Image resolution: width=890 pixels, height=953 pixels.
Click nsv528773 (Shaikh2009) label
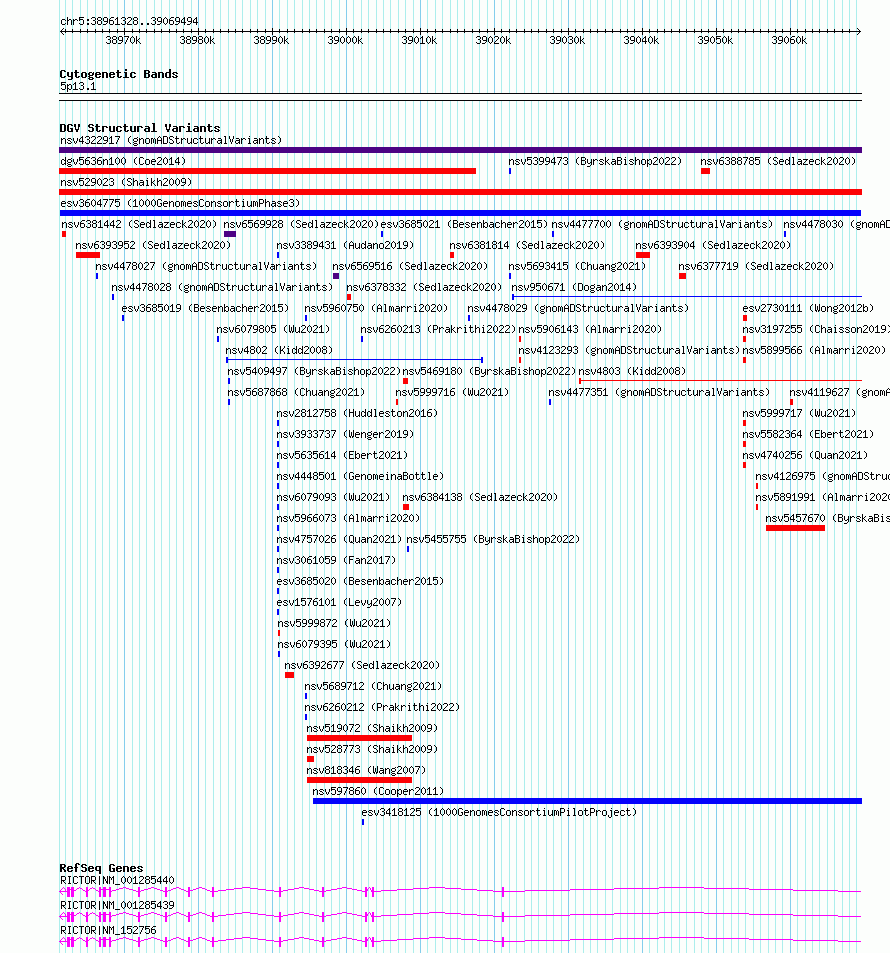click(x=372, y=749)
